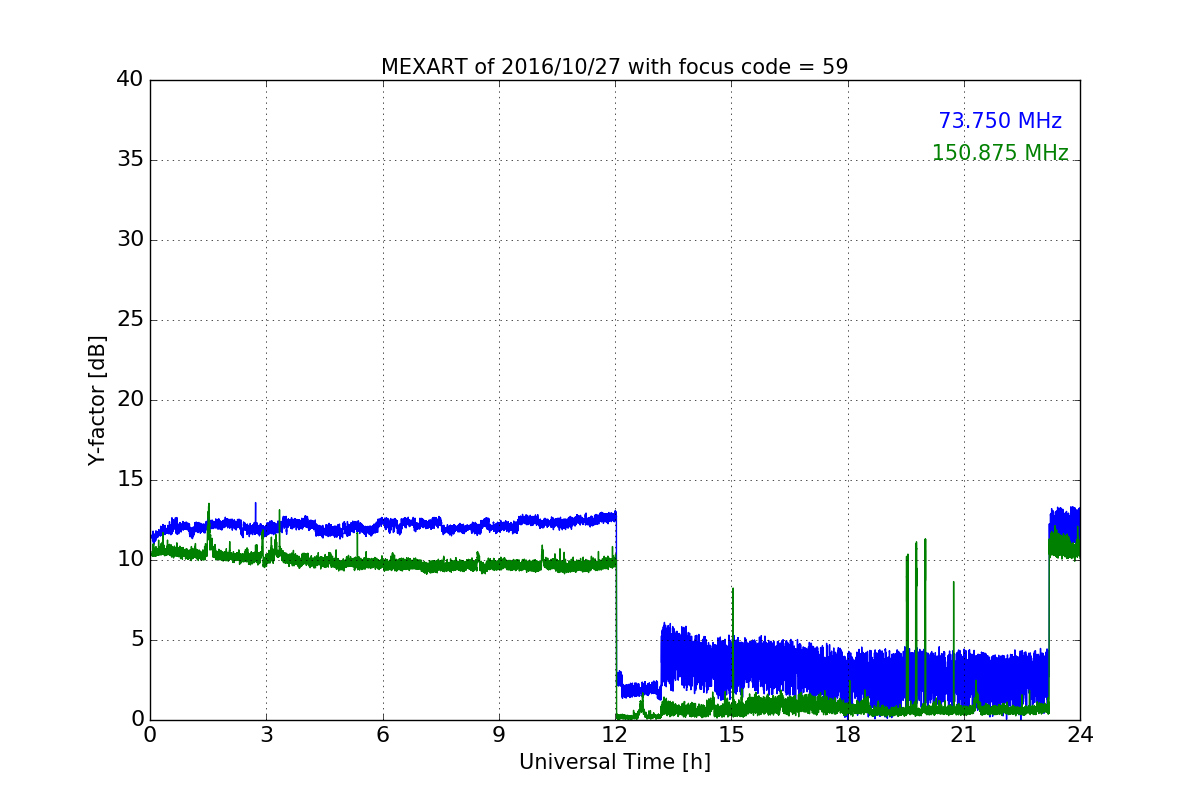
Task: Select the green 150.875 MHz legend label
Action: 1000,153
